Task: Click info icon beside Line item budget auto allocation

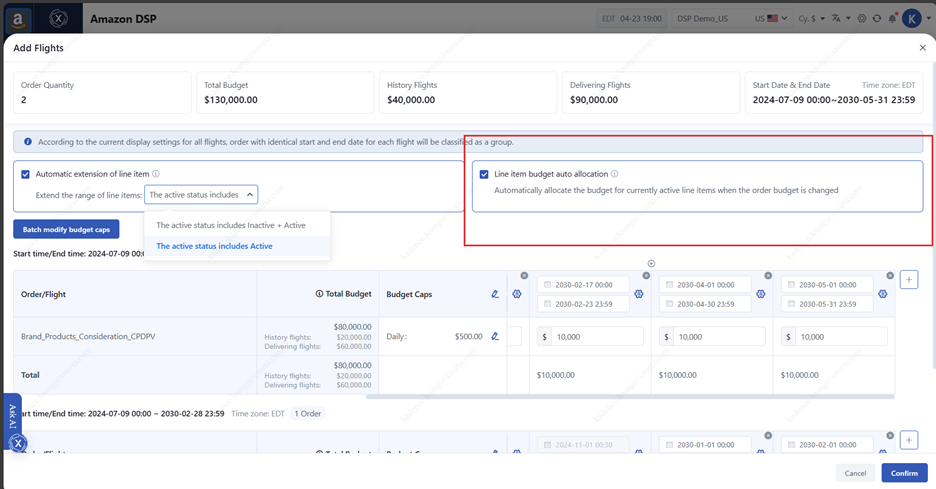Action: click(x=614, y=174)
